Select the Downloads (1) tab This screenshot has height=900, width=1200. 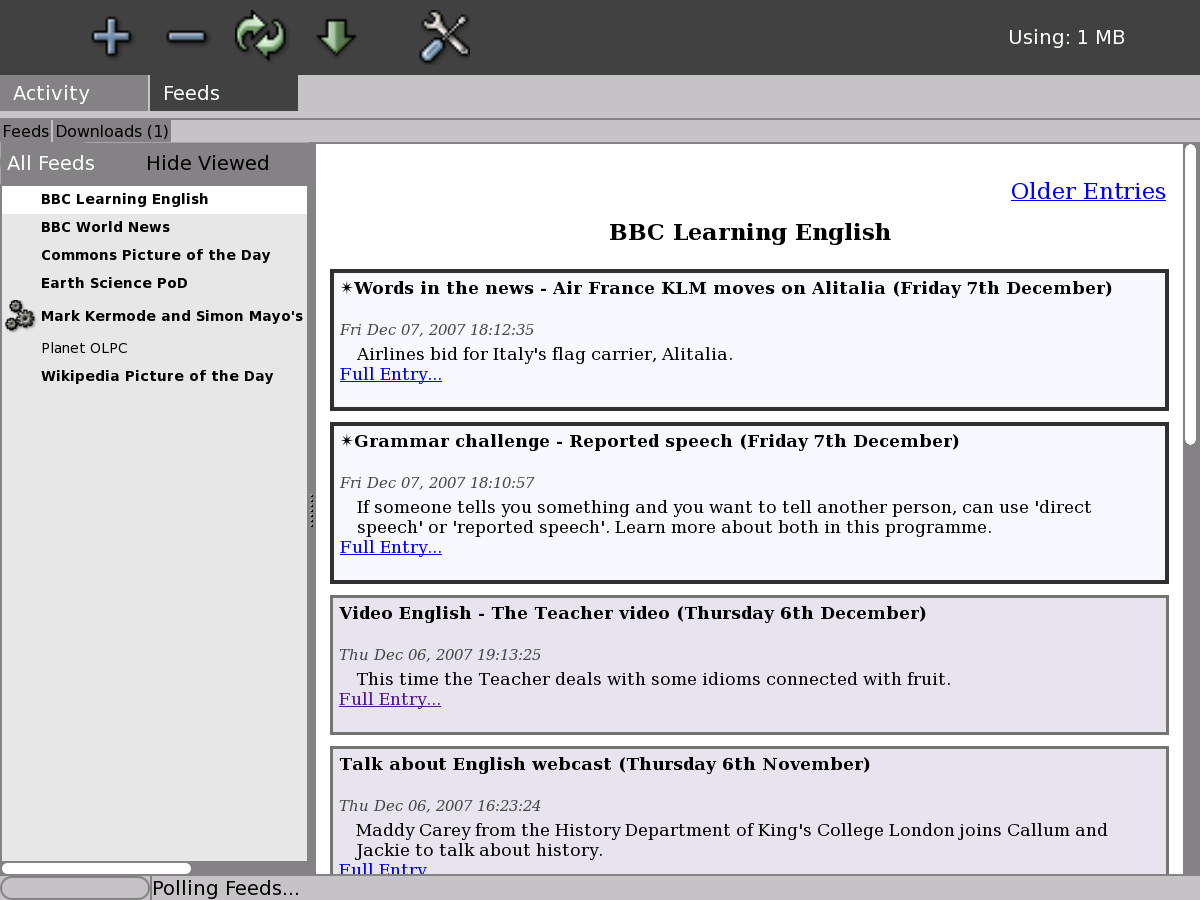pyautogui.click(x=112, y=131)
